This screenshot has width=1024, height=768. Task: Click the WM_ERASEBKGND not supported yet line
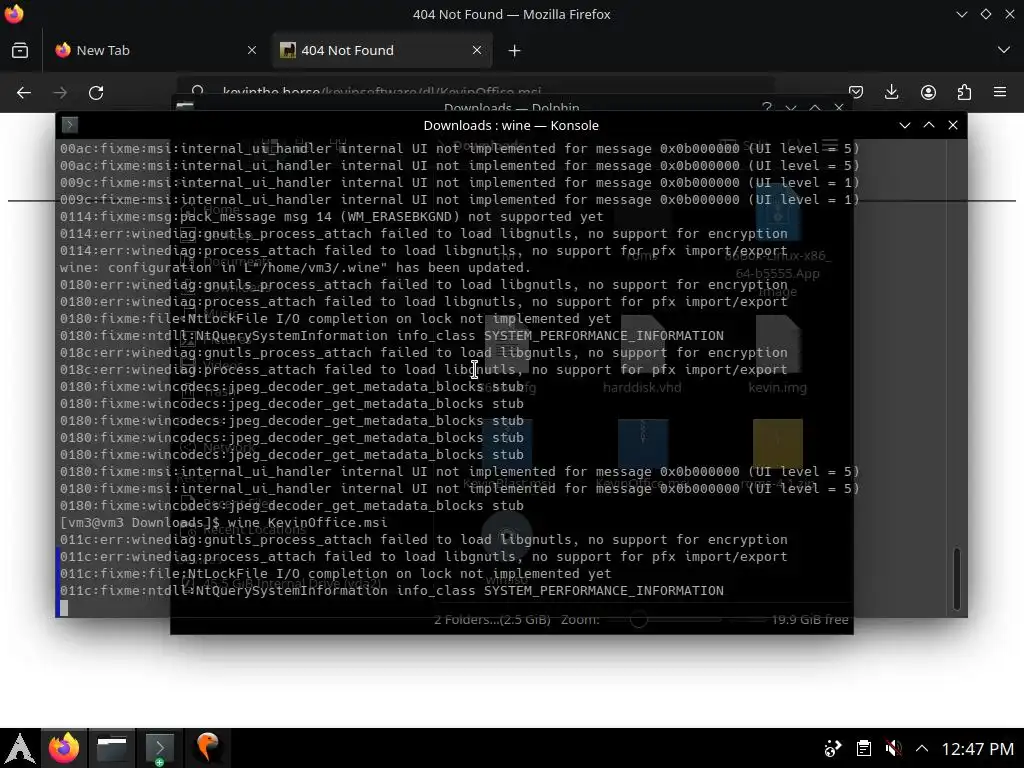[x=332, y=217]
